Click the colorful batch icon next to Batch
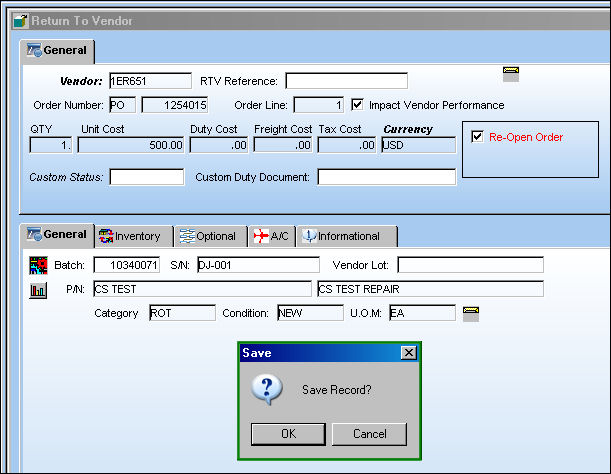The height and width of the screenshot is (474, 611). point(38,265)
